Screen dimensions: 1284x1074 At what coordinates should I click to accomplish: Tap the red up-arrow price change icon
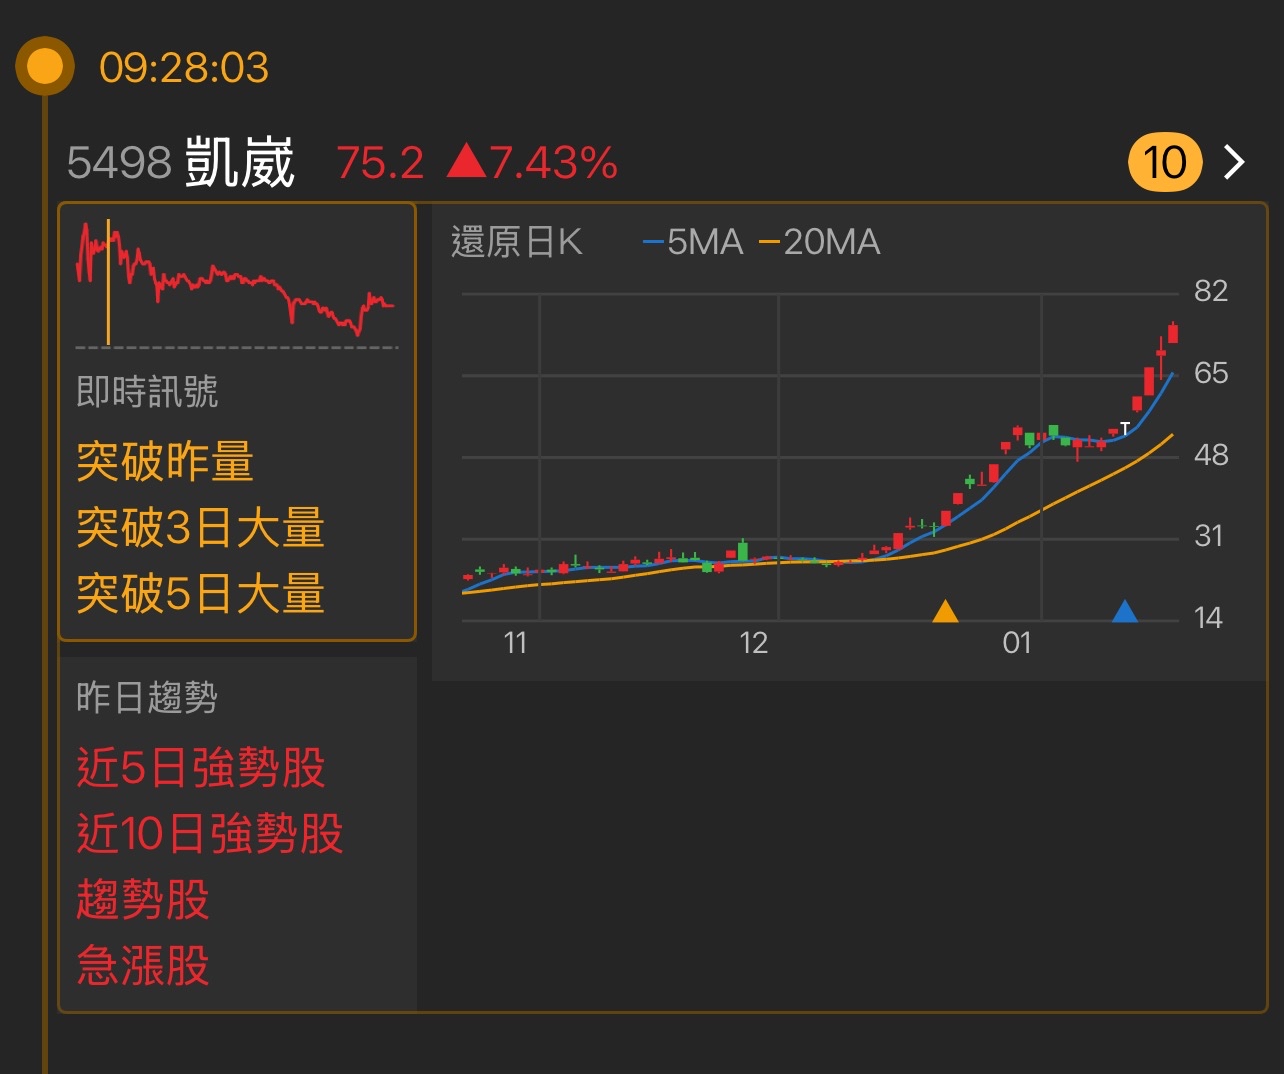(466, 162)
